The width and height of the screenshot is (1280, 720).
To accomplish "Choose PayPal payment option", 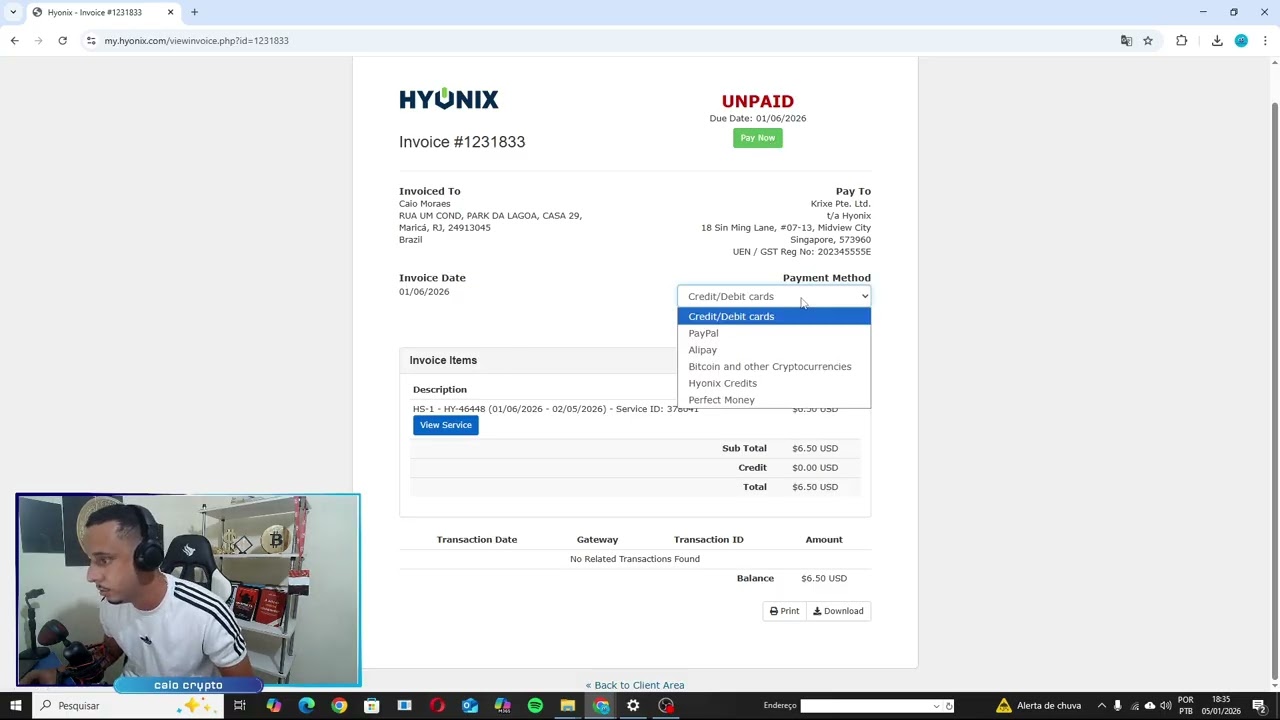I will [774, 333].
